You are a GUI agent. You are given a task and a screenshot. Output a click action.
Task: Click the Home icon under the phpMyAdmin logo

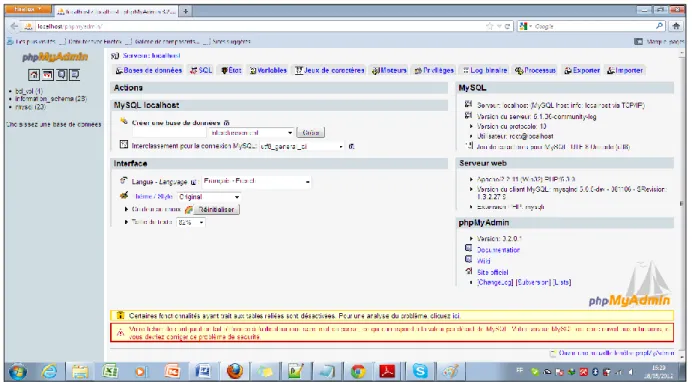[x=34, y=75]
